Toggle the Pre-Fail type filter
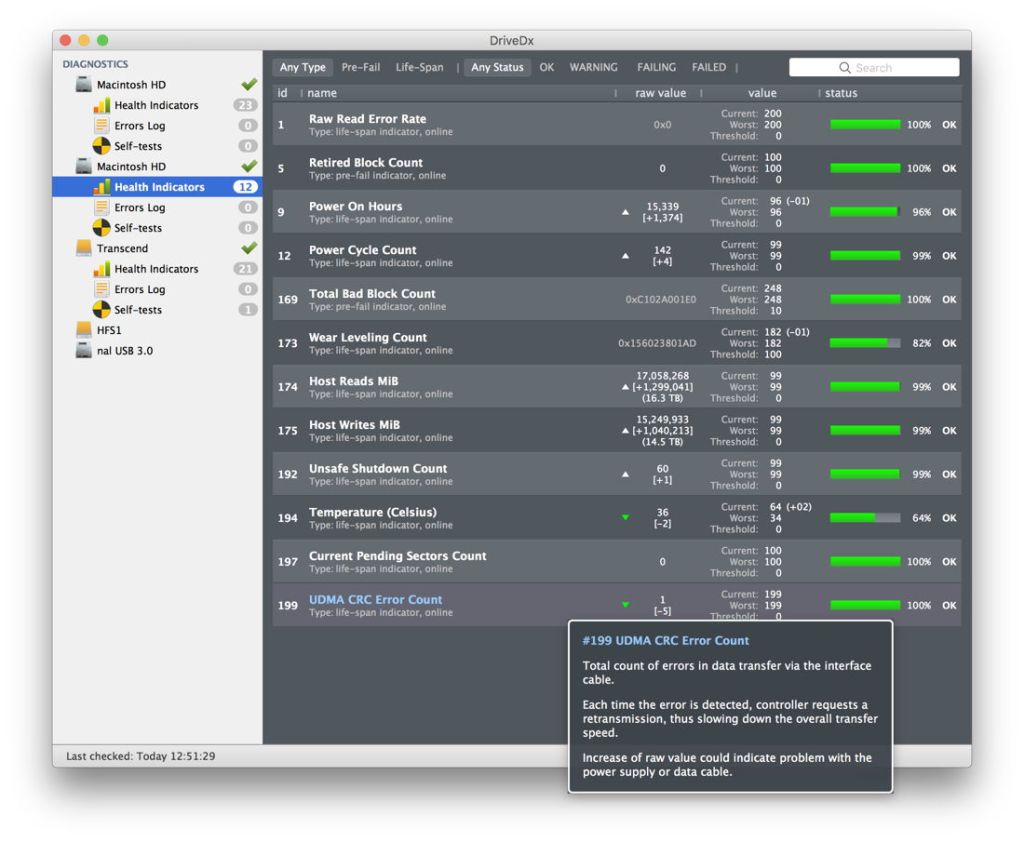 point(360,68)
